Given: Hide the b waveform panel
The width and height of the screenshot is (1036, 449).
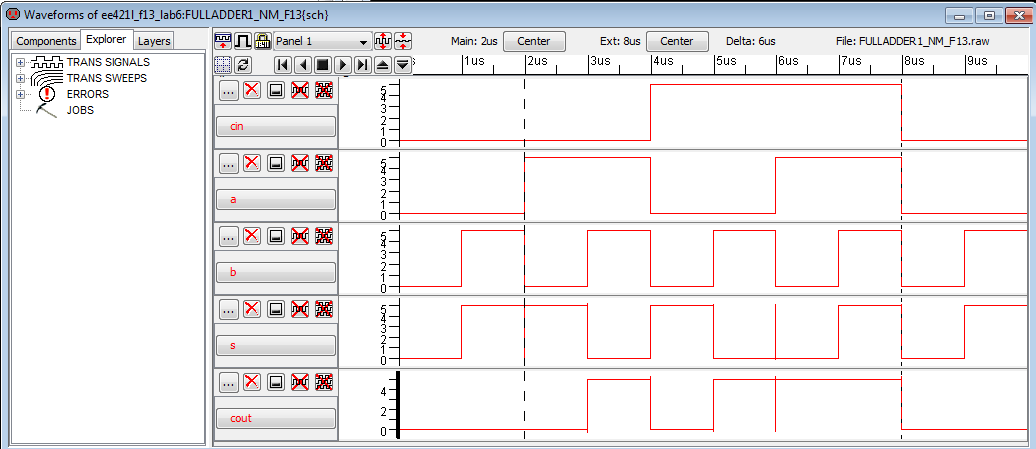Looking at the screenshot, I should (x=276, y=236).
